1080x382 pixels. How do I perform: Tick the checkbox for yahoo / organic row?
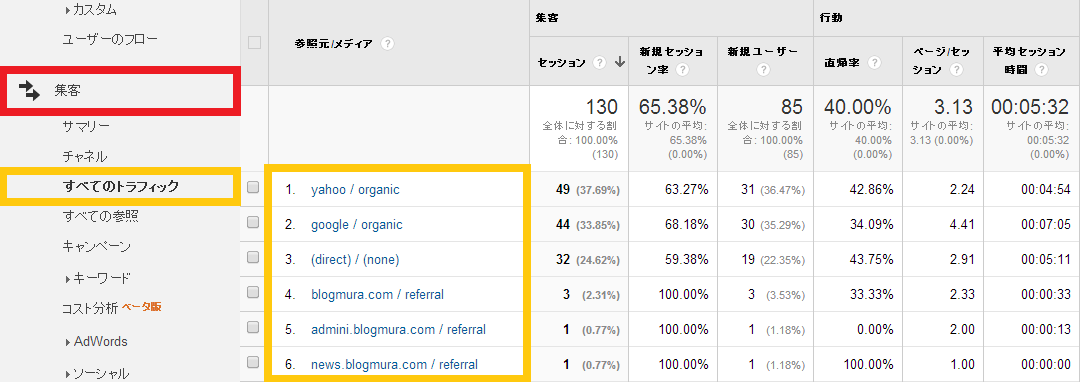point(253,187)
